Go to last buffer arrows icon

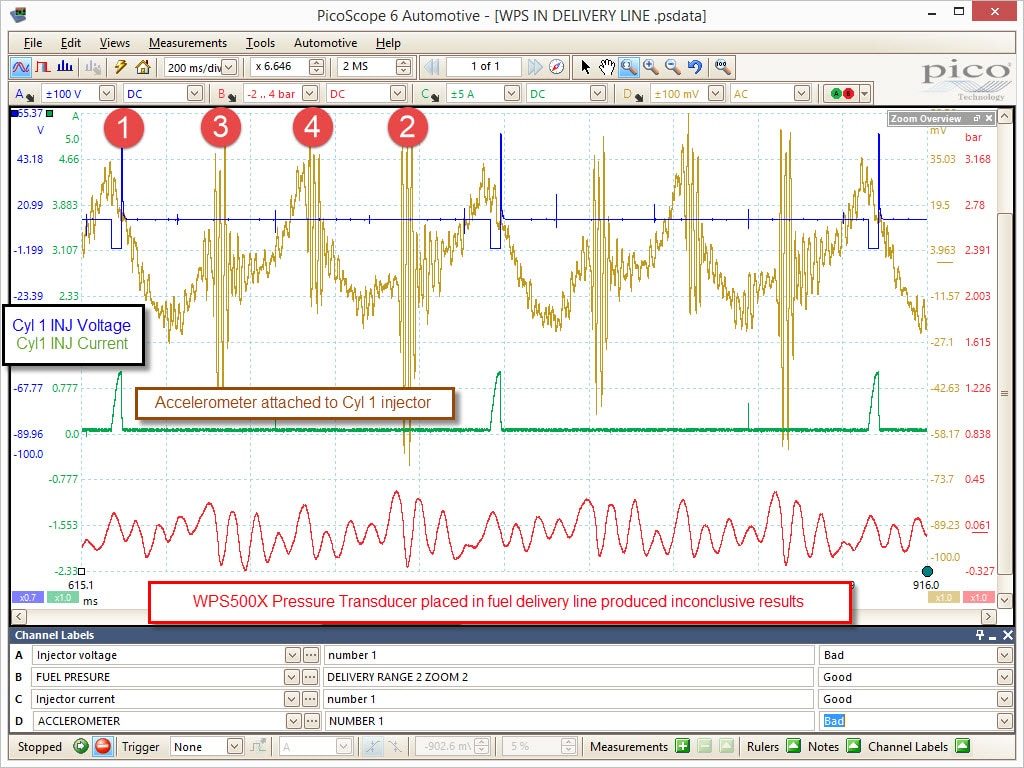click(535, 67)
